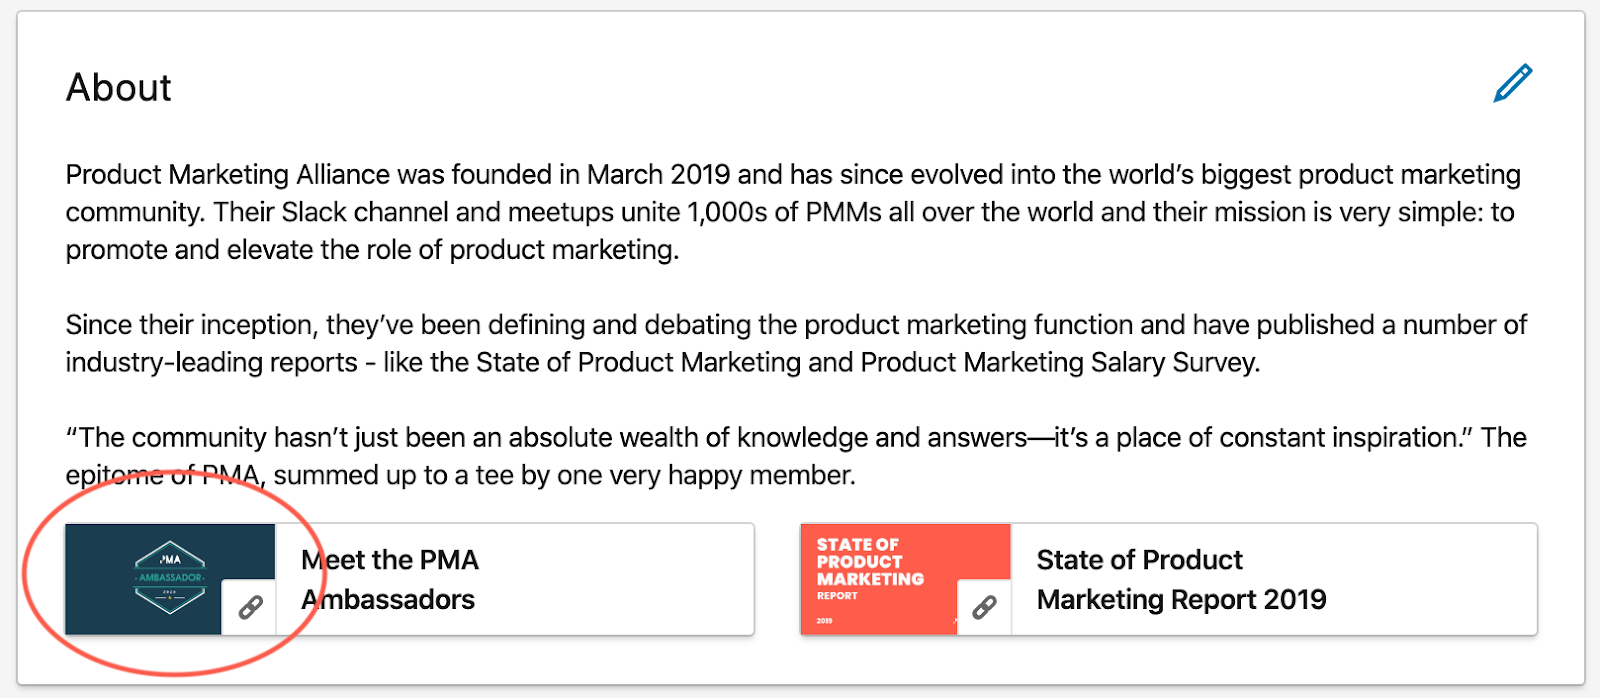
Task: Click the pencil edit icon for About
Action: [1512, 84]
